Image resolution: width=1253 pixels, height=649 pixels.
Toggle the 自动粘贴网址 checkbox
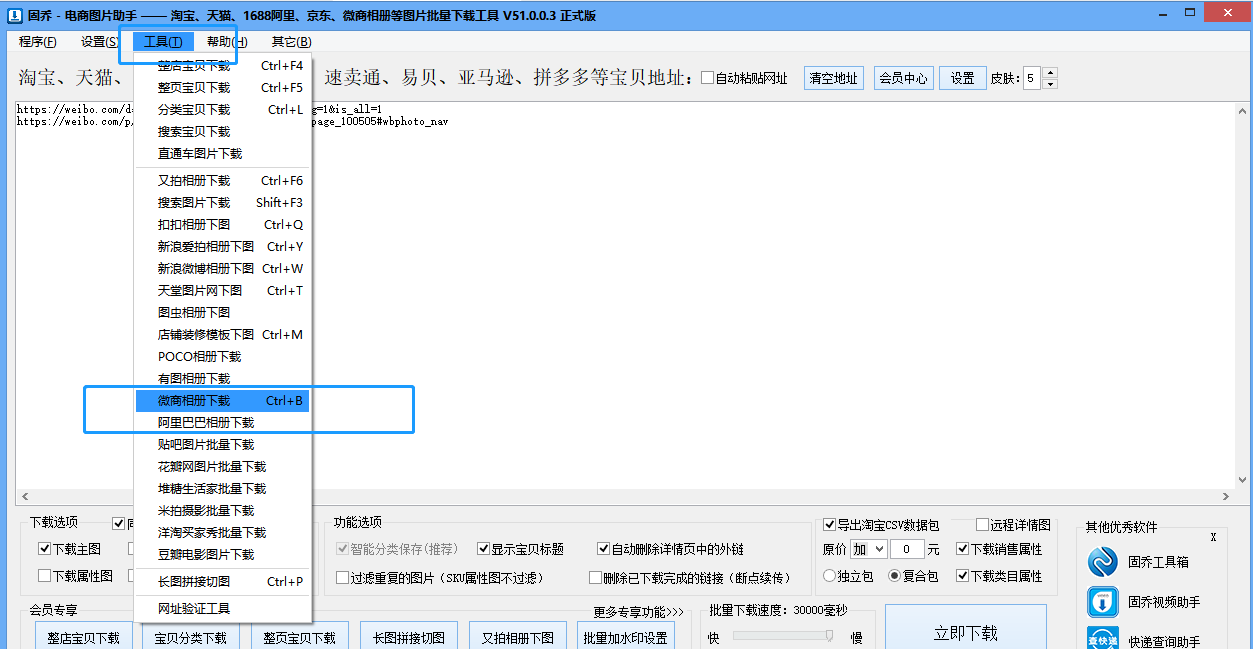[x=707, y=77]
